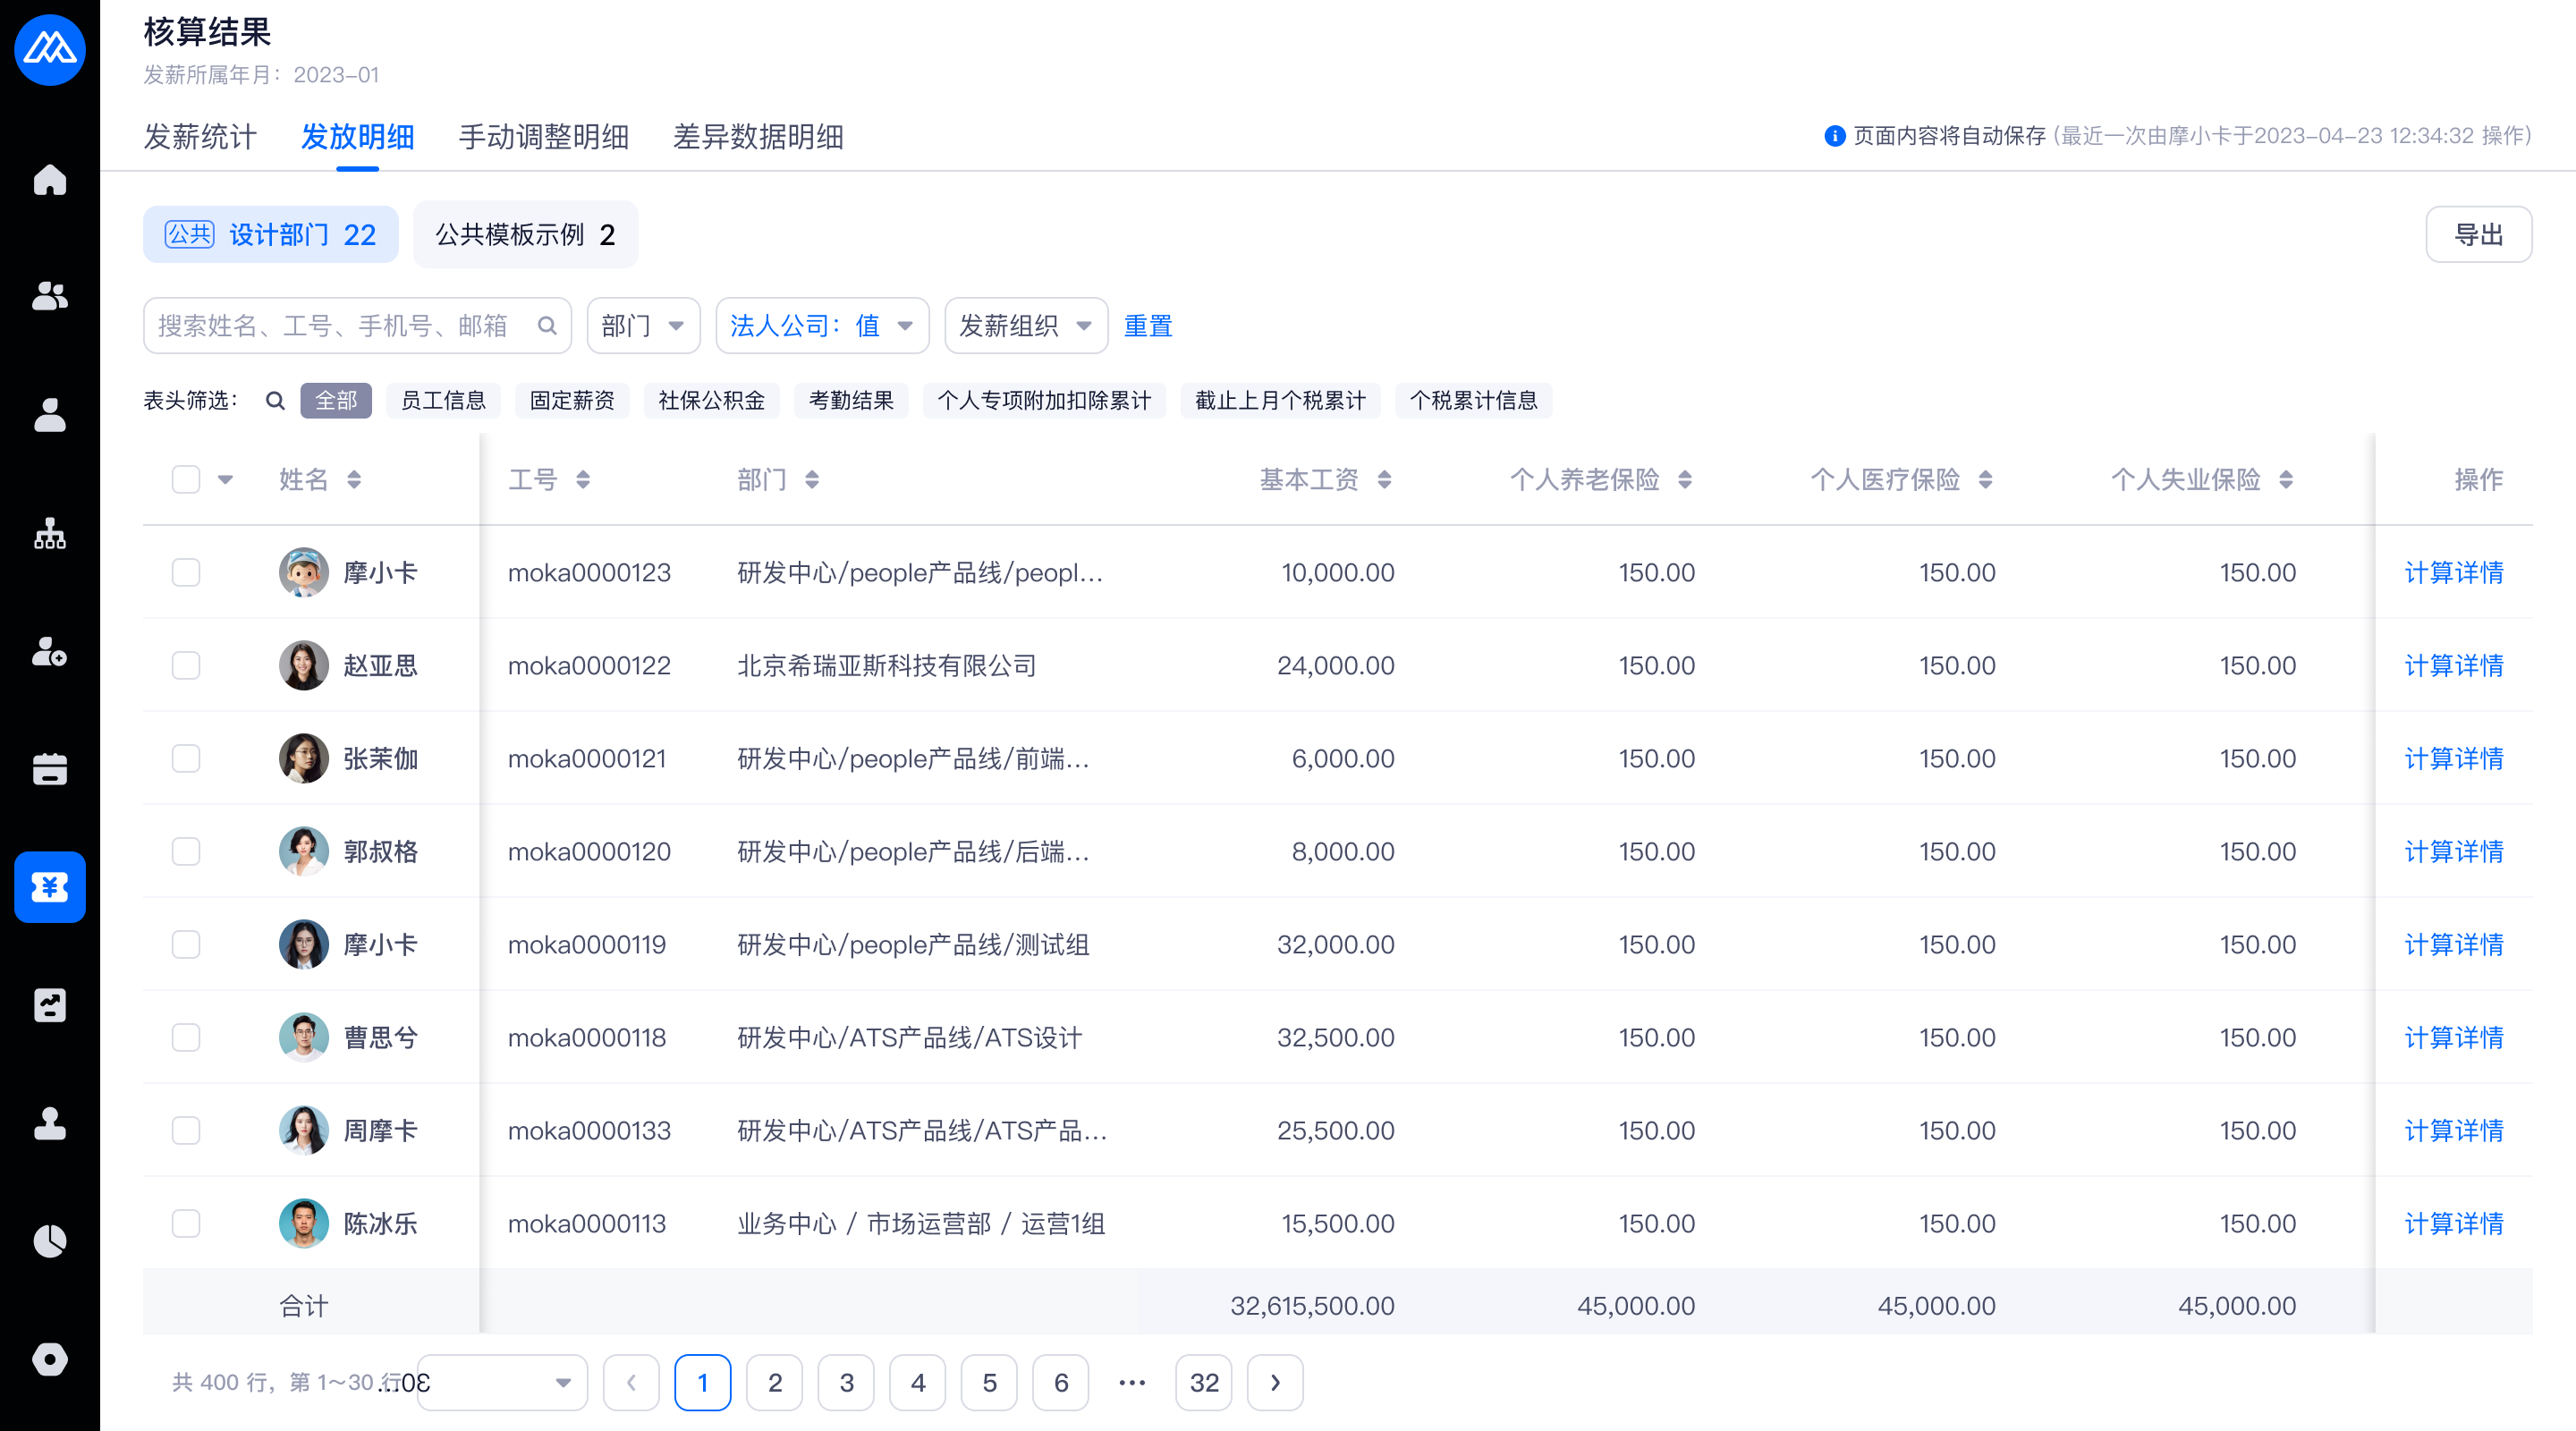This screenshot has width=2576, height=1431.
Task: Switch to 手动调整明细 tab
Action: 543,137
